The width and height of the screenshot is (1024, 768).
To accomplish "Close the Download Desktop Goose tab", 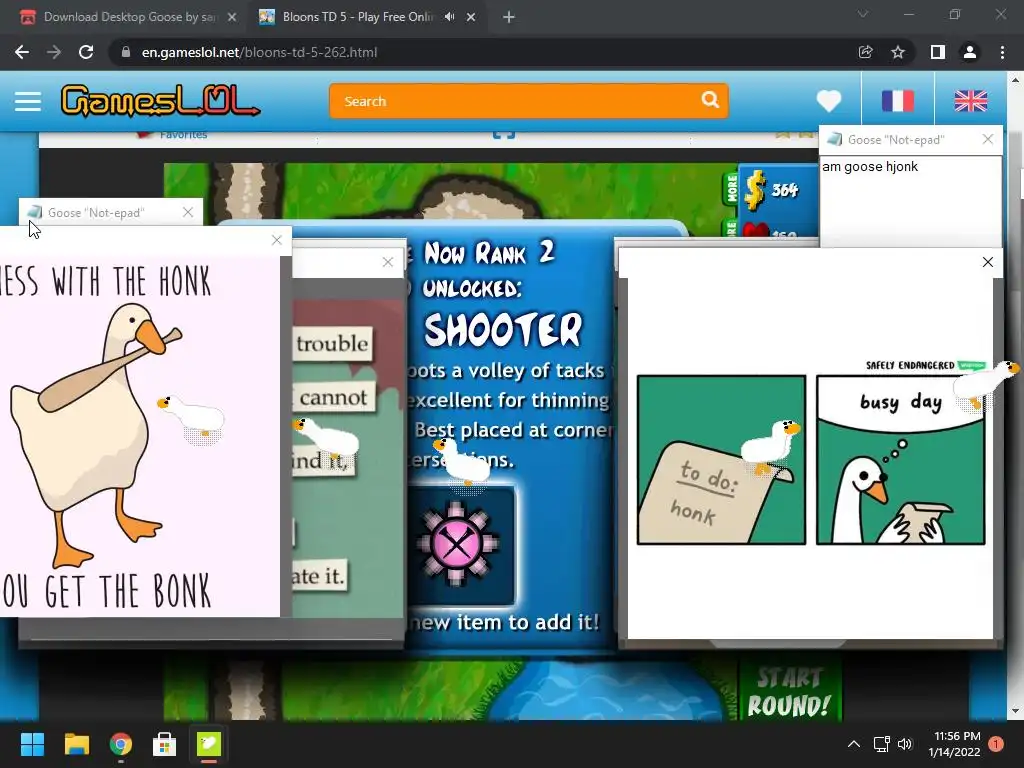I will [x=232, y=17].
